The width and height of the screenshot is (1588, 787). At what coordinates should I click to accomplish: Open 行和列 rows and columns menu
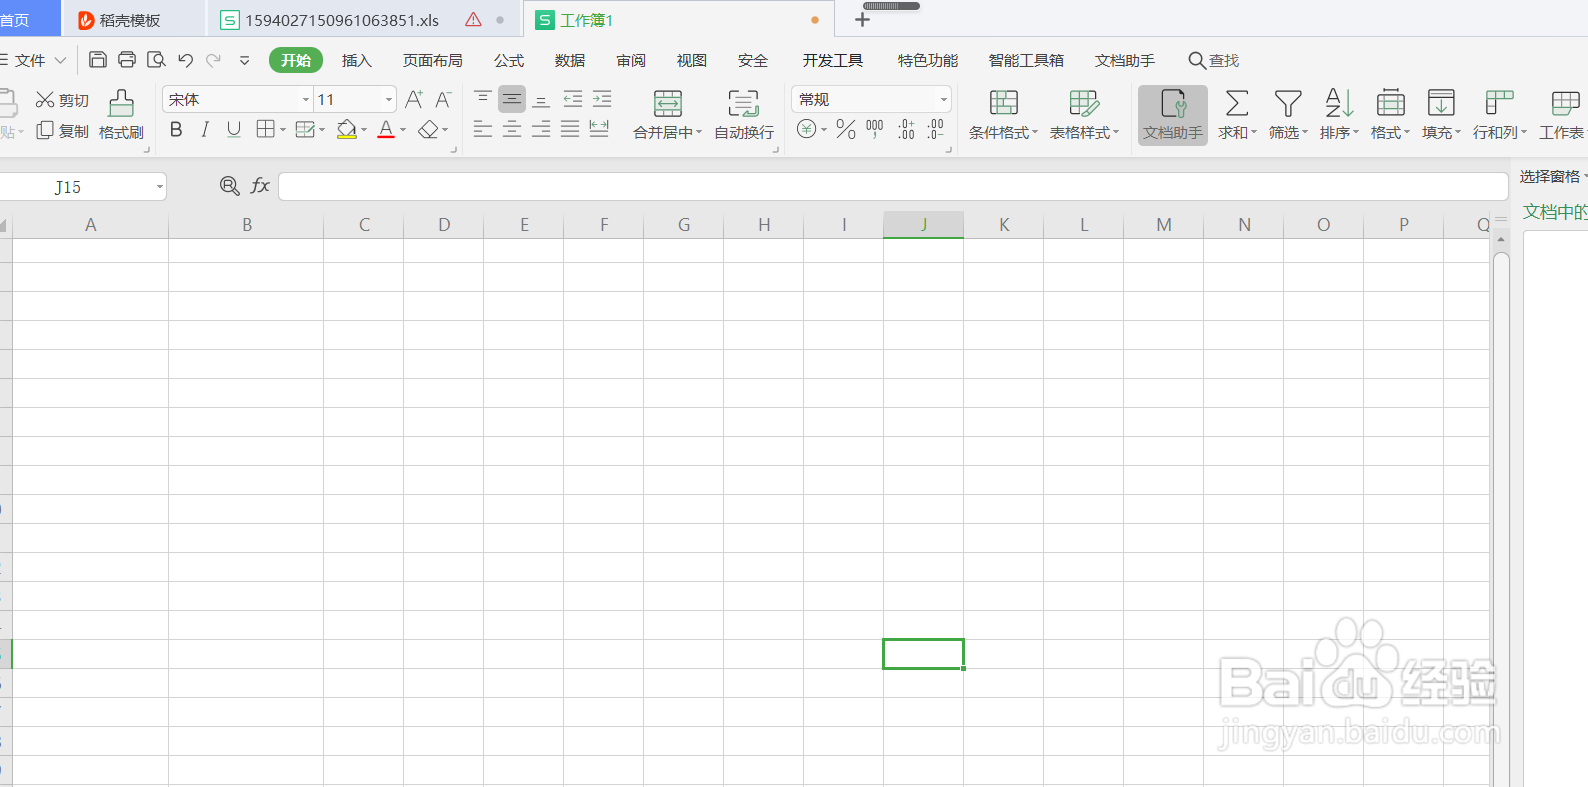[x=1499, y=114]
